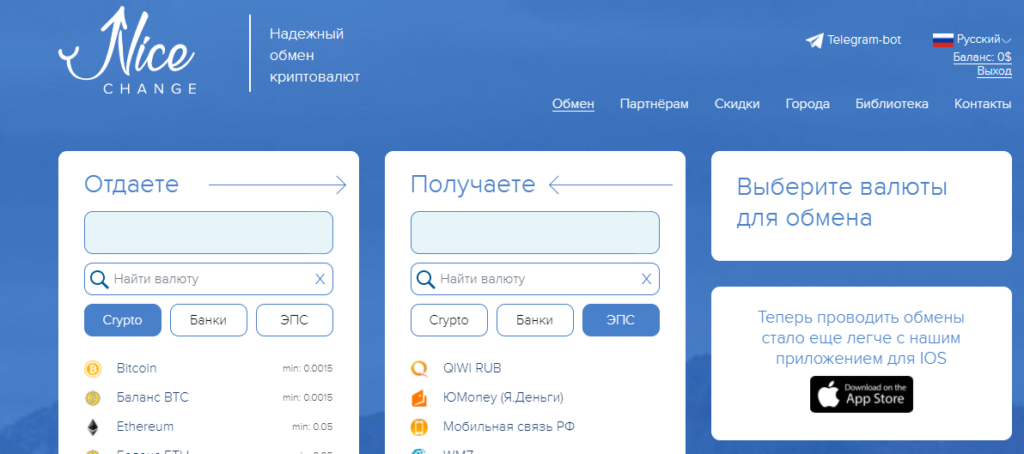1024x454 pixels.
Task: Open the Библиотека menu item
Action: [x=891, y=104]
